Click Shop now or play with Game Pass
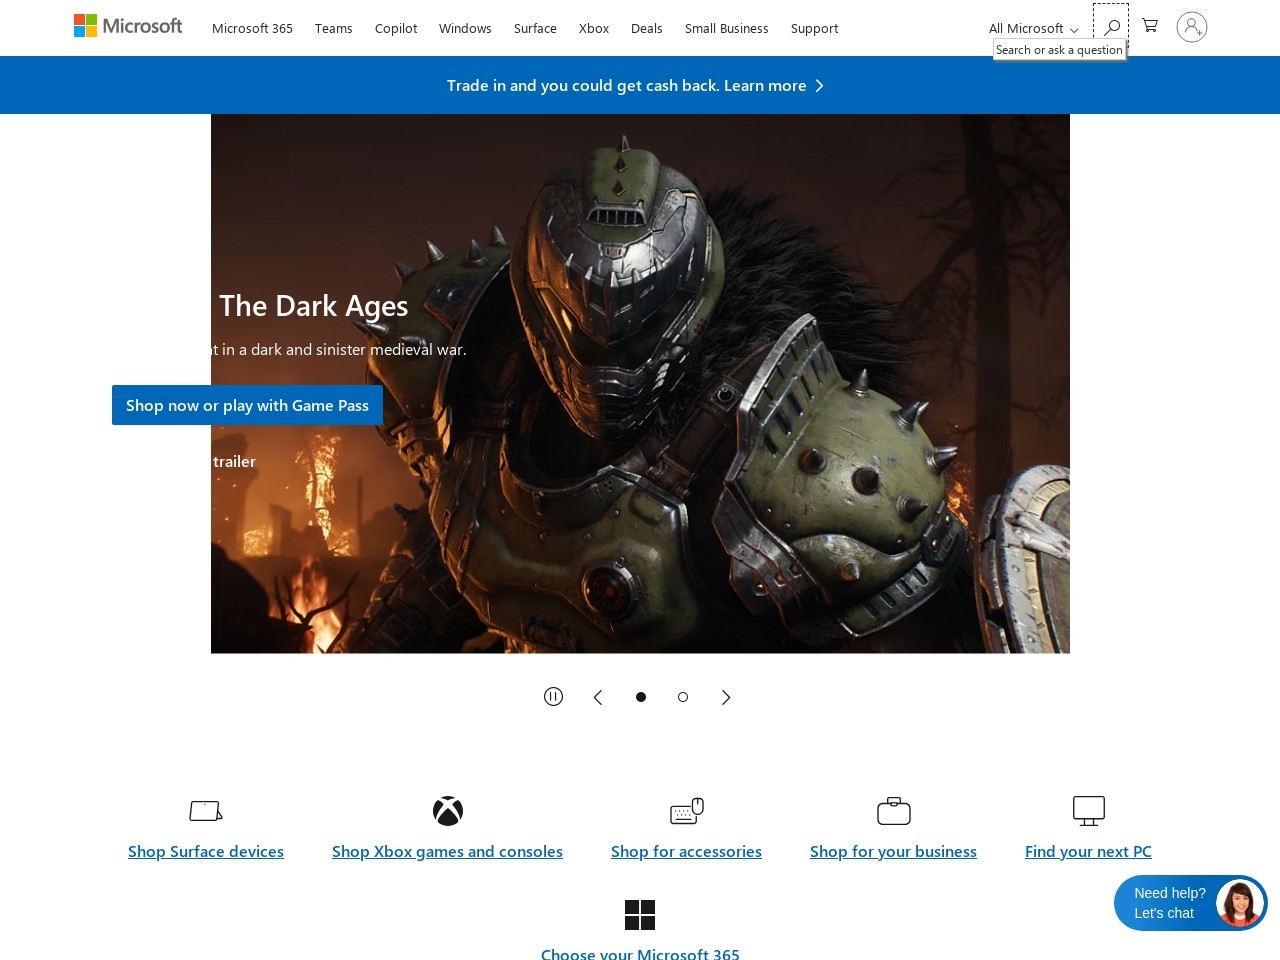The image size is (1280, 960). pyautogui.click(x=247, y=405)
